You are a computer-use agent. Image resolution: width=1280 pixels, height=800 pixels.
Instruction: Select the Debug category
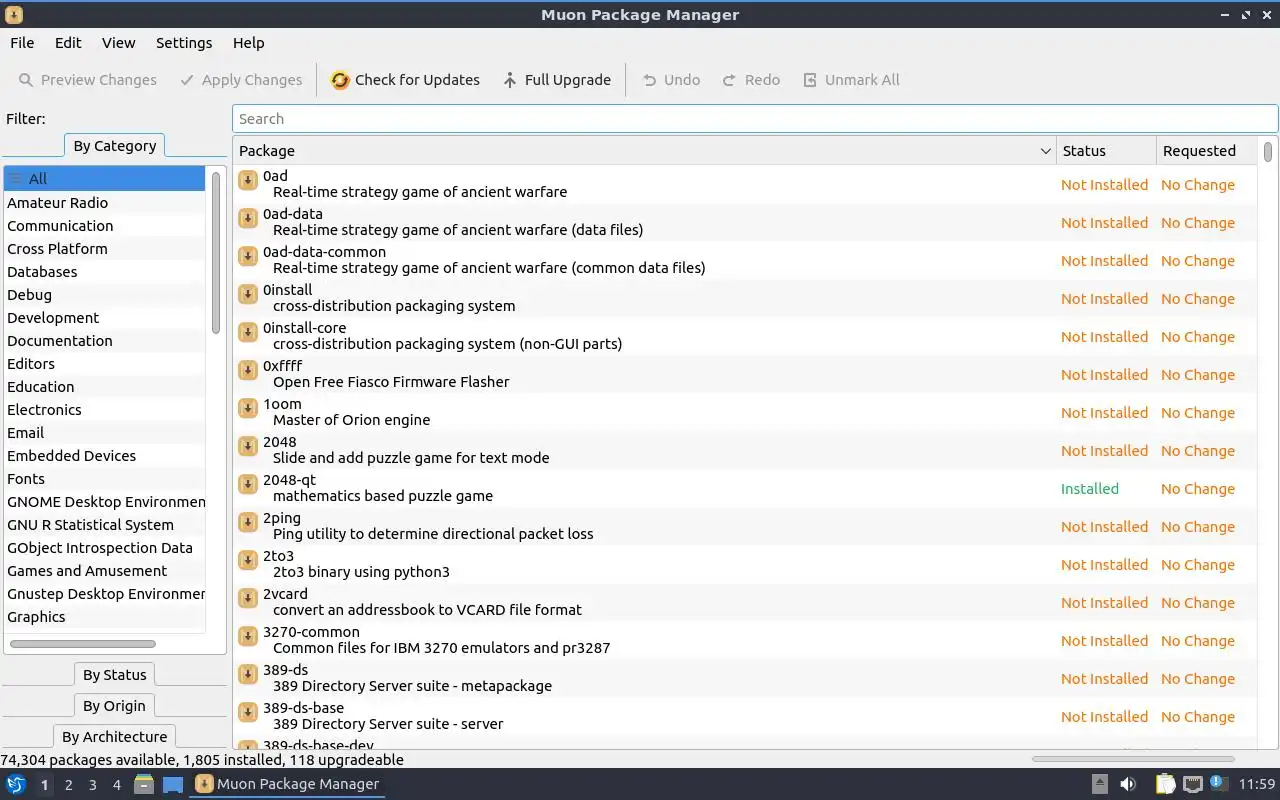[104, 295]
